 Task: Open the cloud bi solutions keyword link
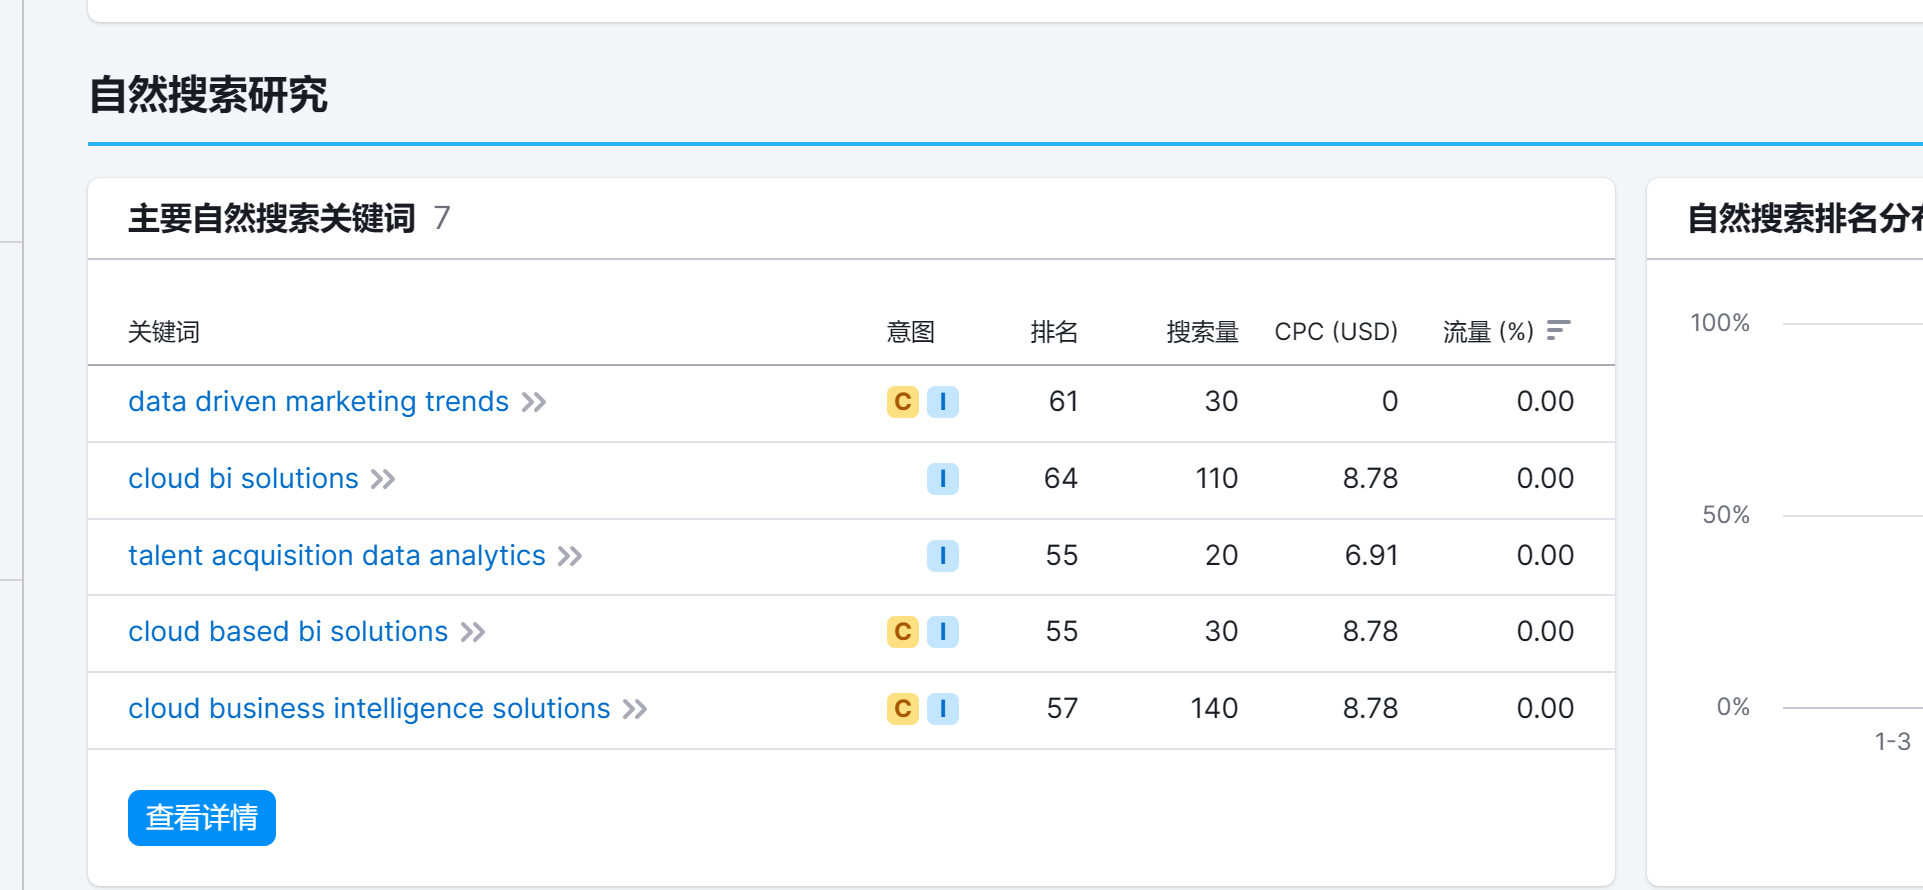pyautogui.click(x=243, y=479)
